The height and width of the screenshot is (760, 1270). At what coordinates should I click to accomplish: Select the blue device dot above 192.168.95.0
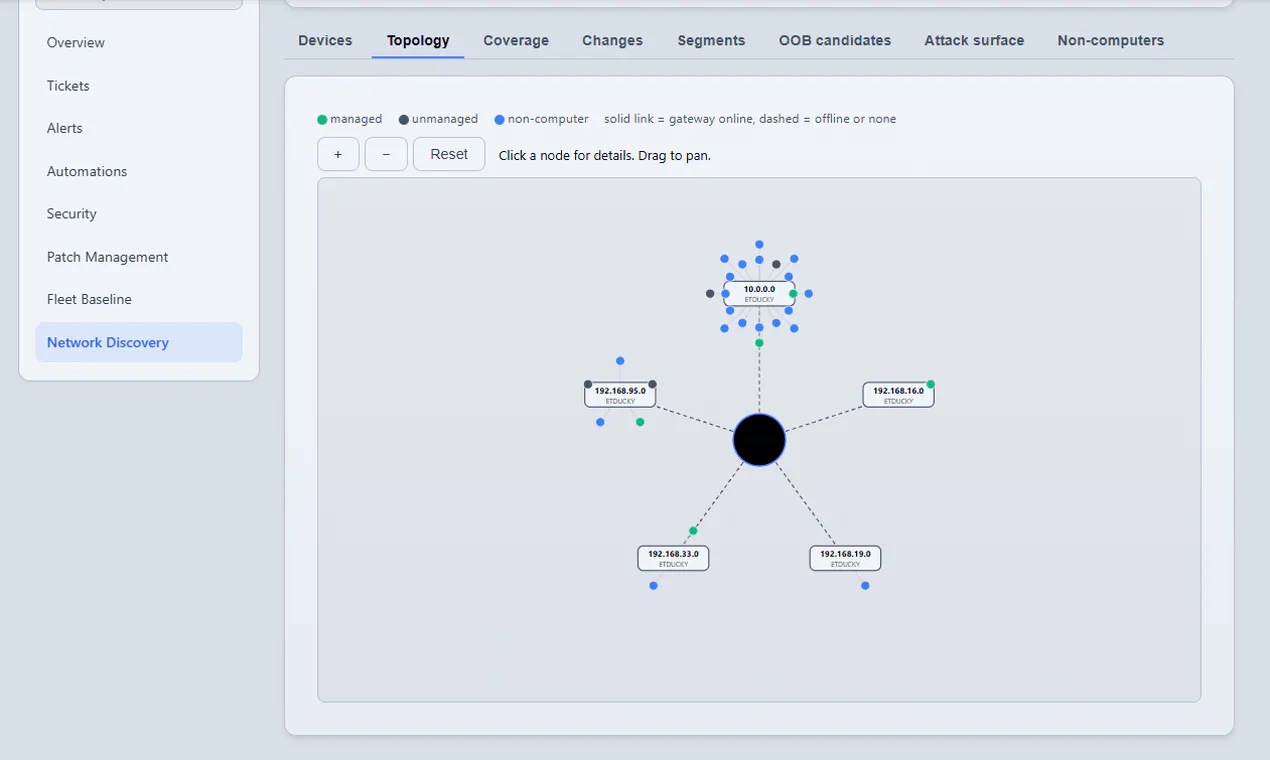tap(620, 361)
